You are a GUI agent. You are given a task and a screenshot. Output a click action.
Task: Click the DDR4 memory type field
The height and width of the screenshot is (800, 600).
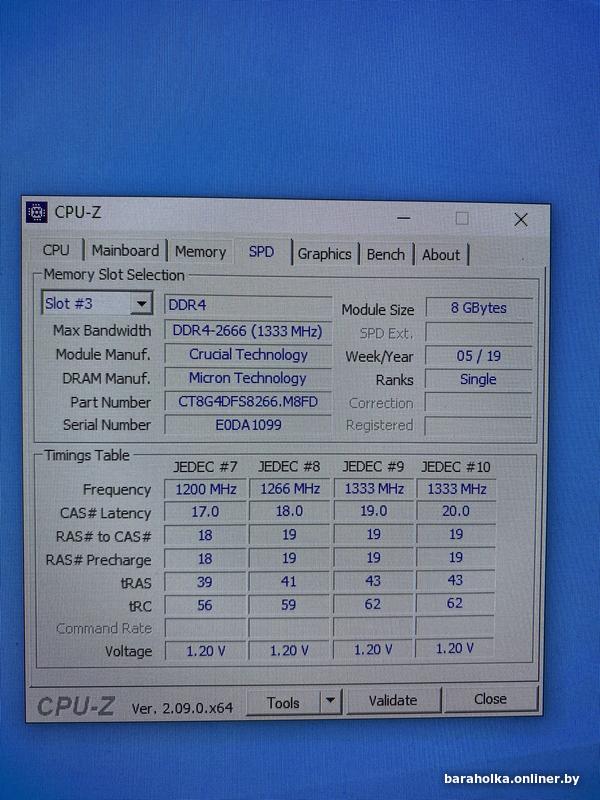(x=248, y=305)
